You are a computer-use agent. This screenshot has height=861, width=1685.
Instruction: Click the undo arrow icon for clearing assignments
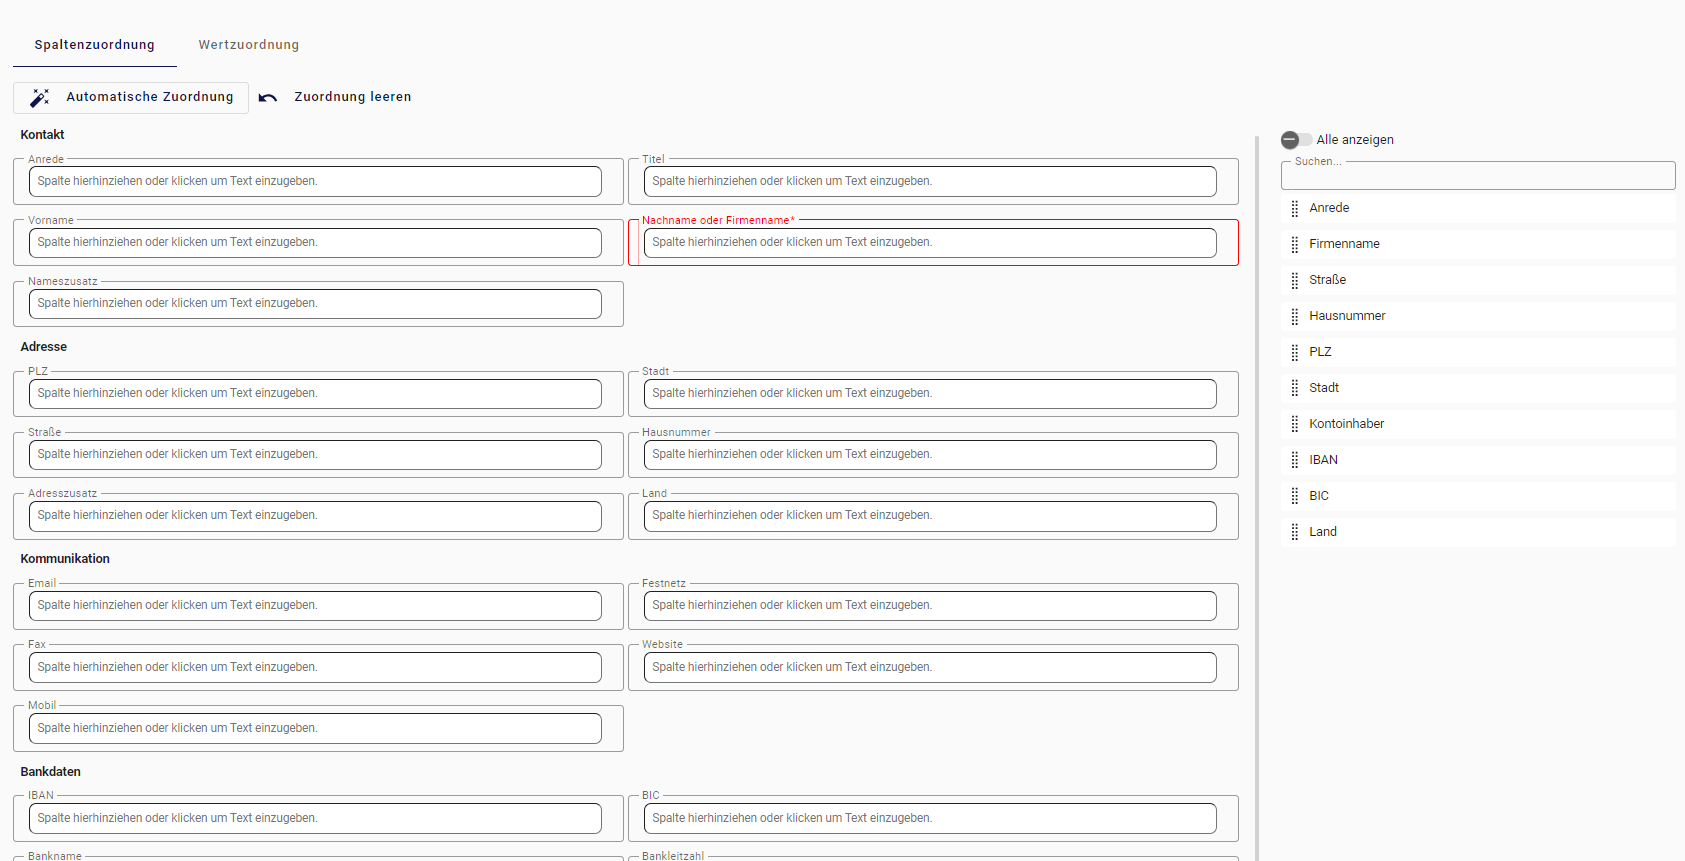point(268,97)
